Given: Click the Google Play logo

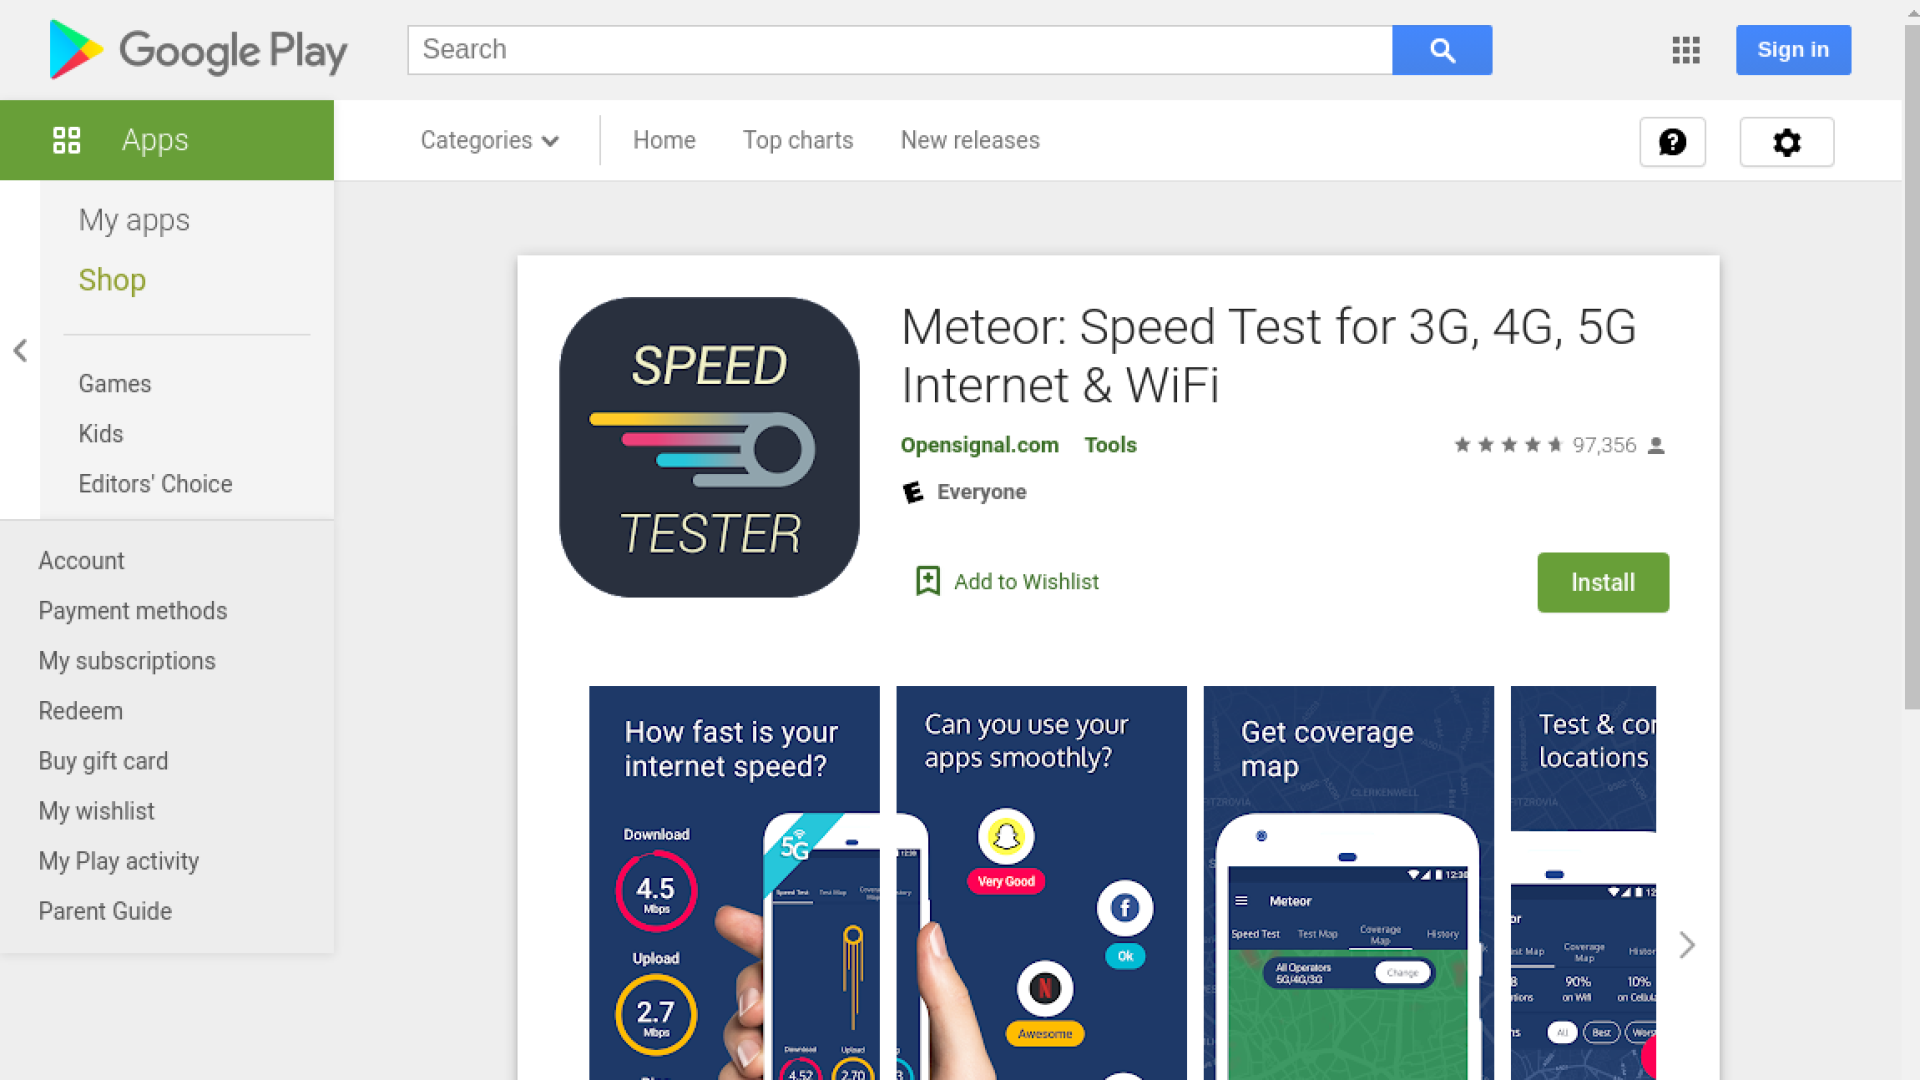Looking at the screenshot, I should coord(198,50).
